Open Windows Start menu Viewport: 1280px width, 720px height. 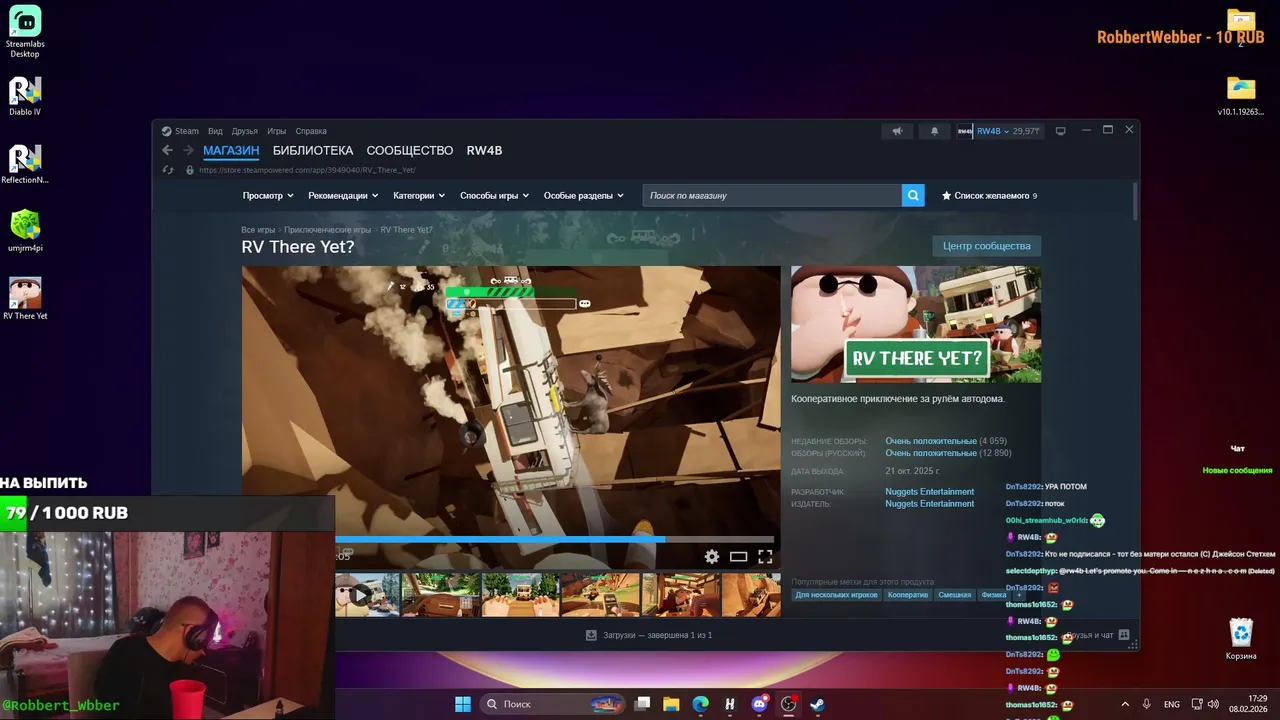[463, 704]
